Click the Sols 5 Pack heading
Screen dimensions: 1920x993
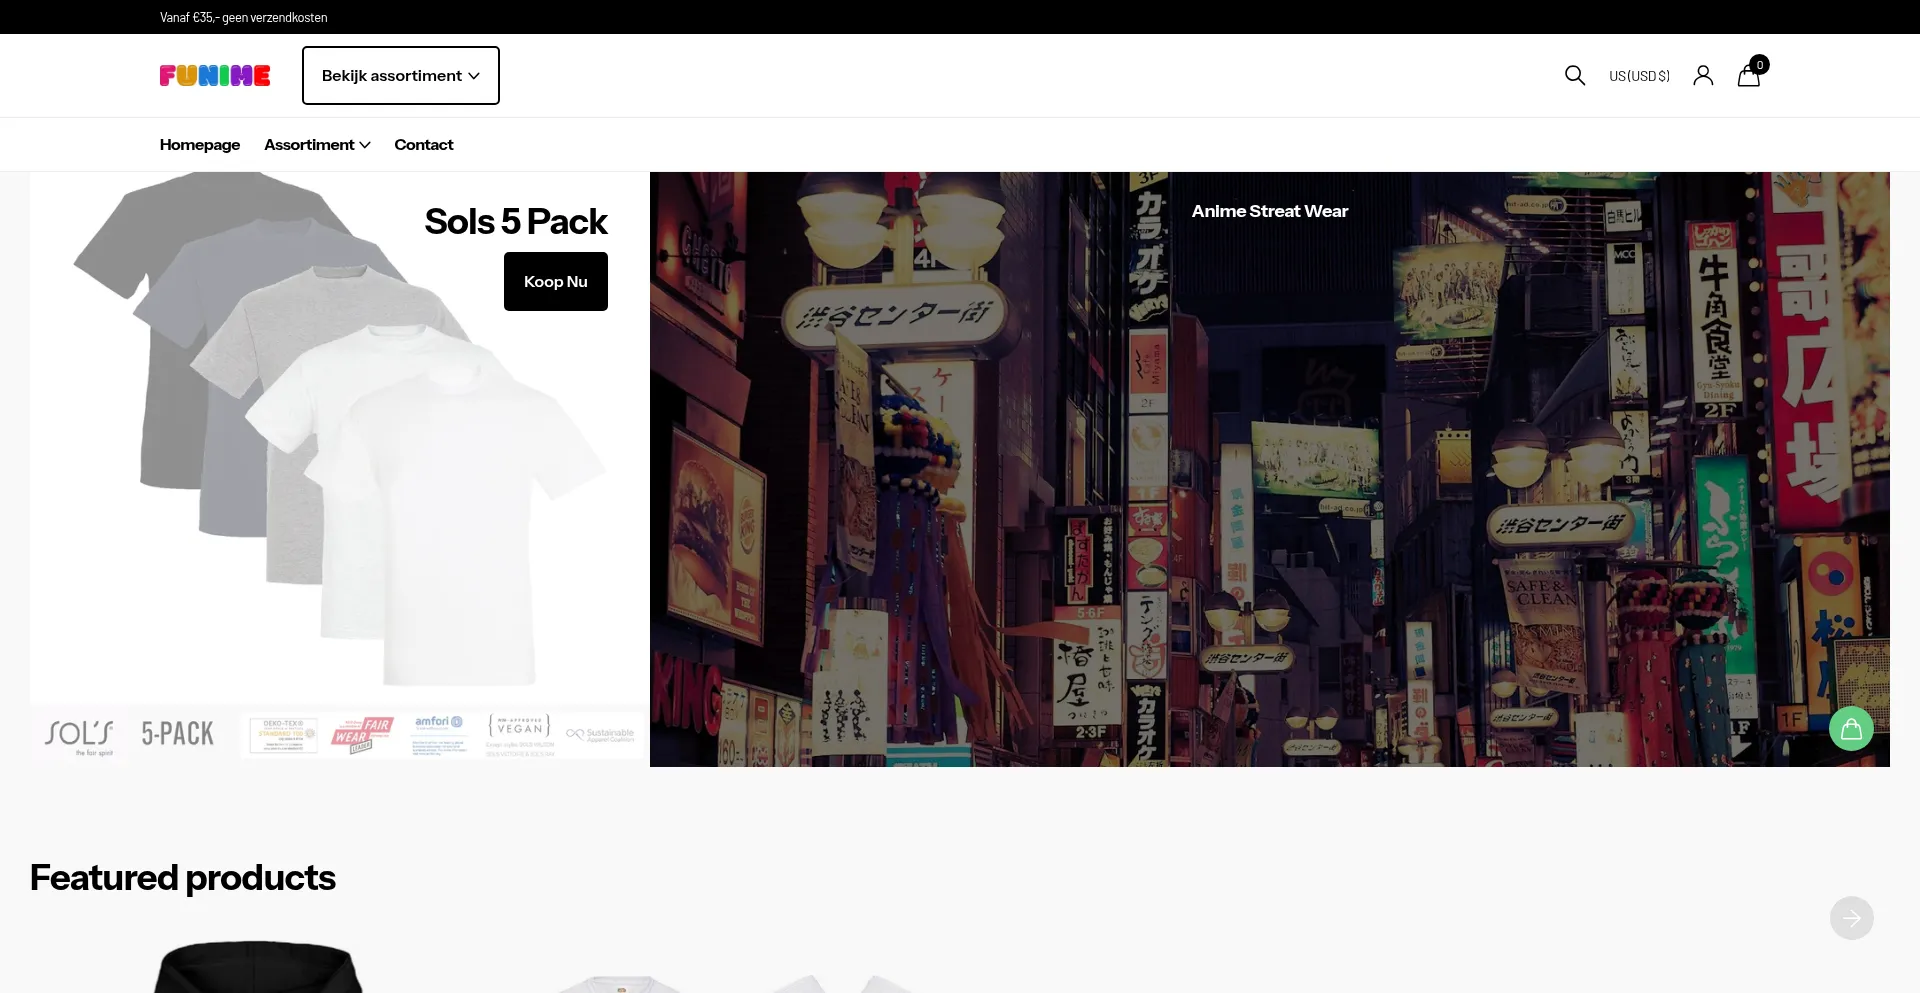coord(515,221)
